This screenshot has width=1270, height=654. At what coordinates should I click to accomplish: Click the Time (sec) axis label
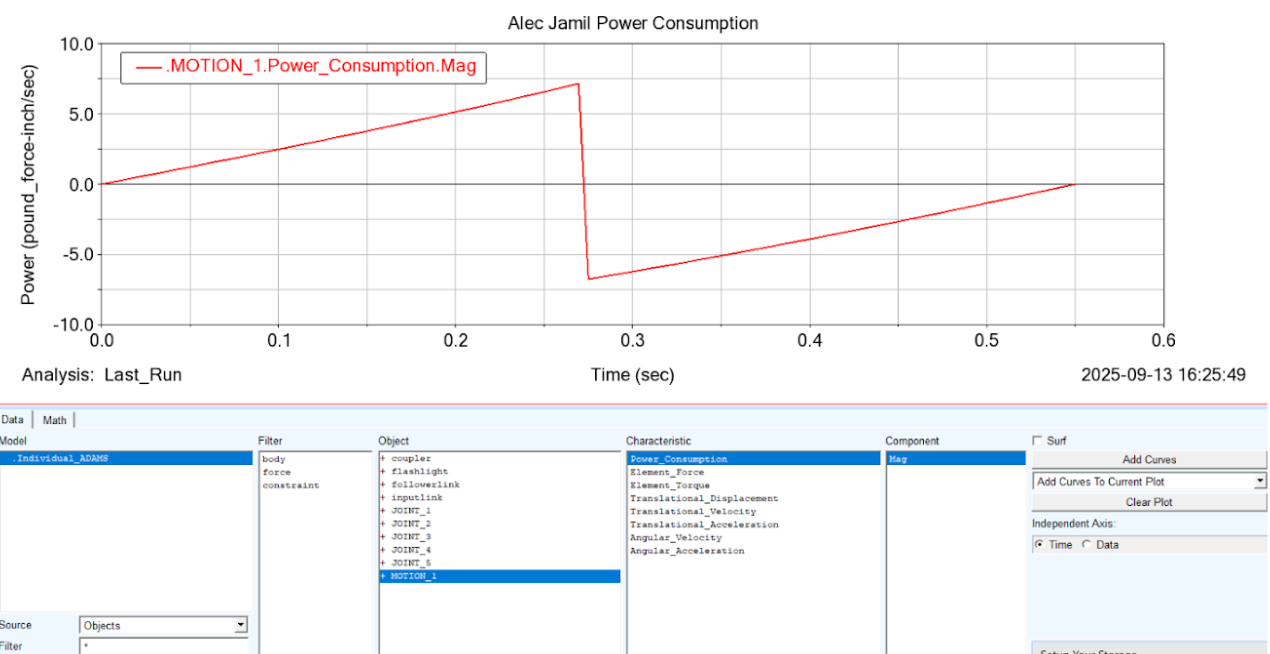point(633,375)
